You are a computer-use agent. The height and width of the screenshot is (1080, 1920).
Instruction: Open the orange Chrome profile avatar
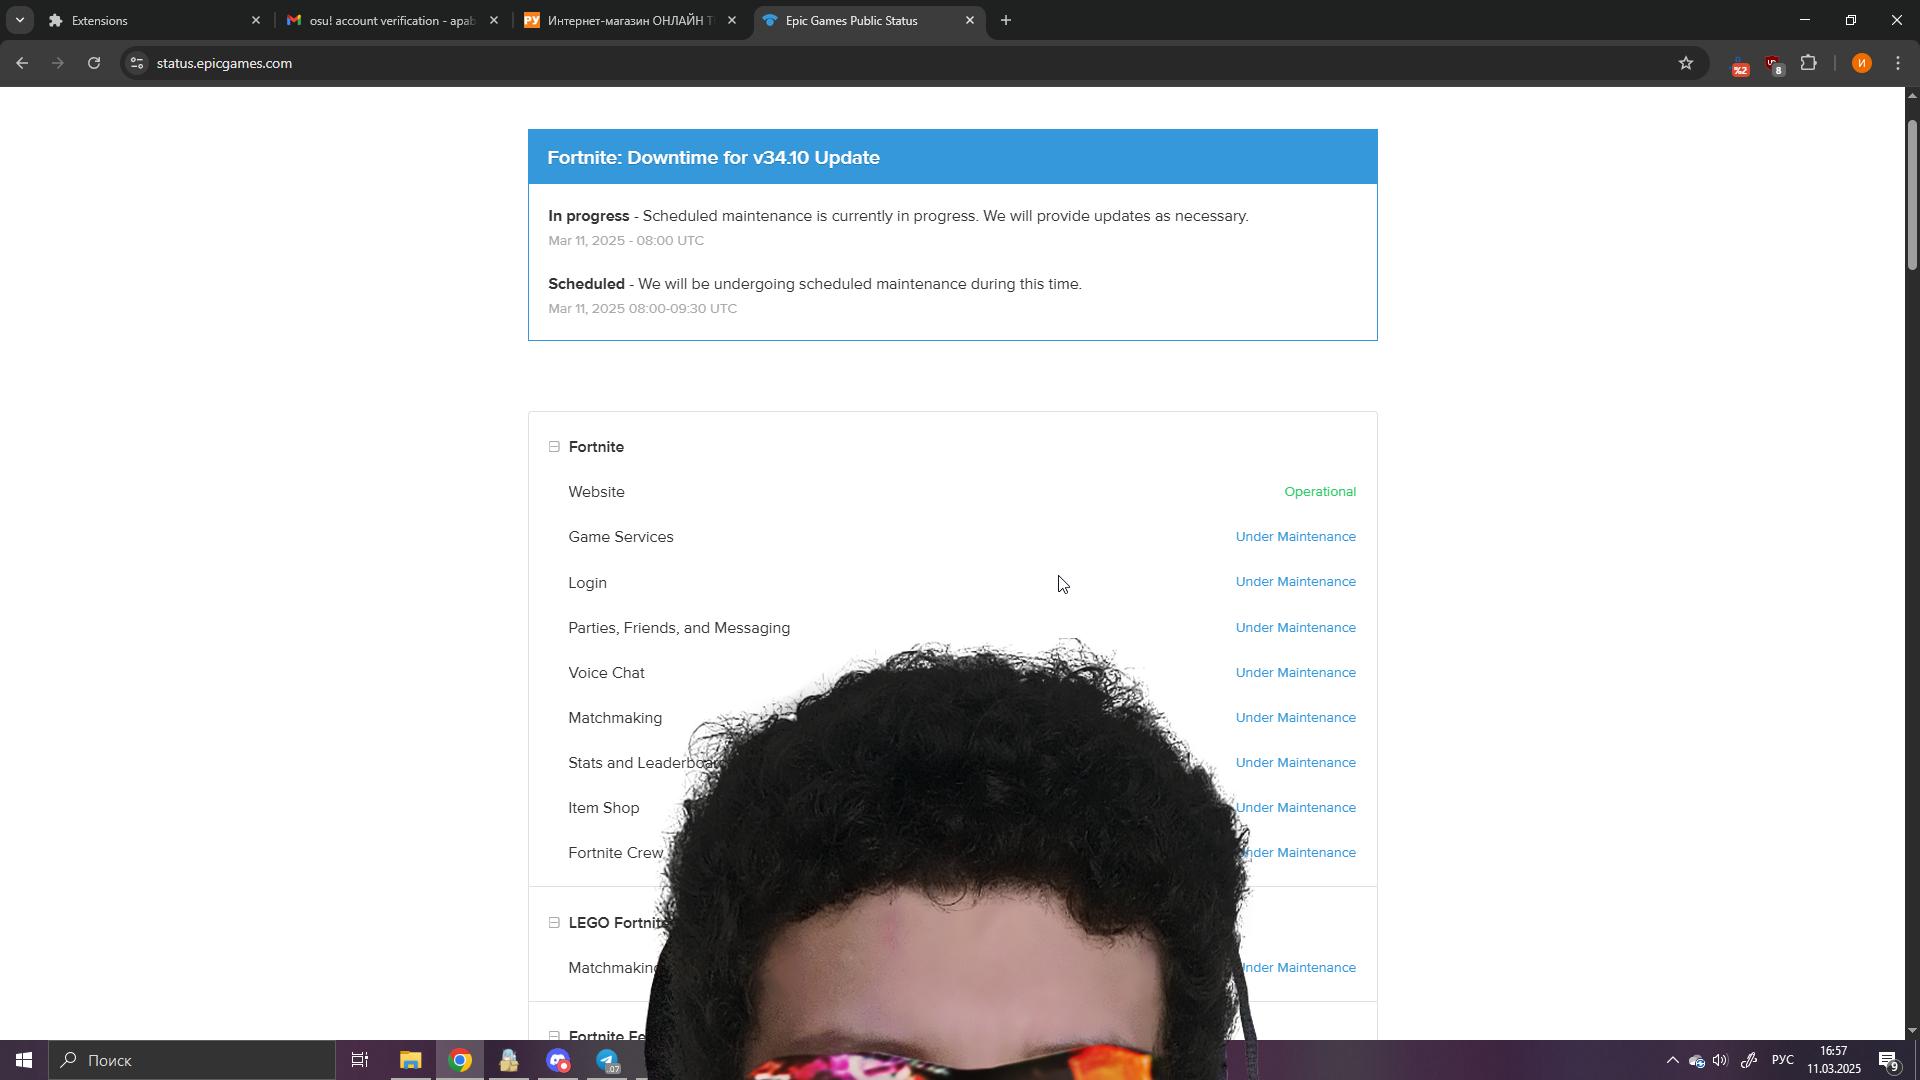click(x=1861, y=63)
